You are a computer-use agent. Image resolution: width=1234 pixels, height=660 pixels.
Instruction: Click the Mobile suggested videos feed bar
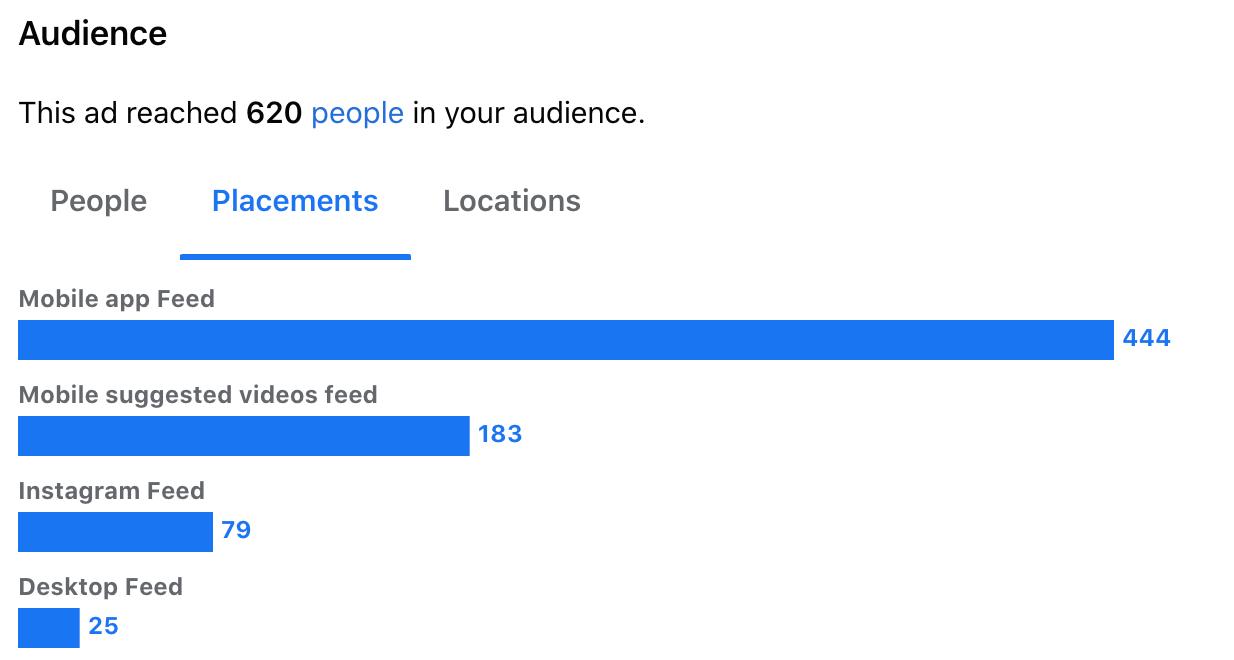tap(244, 436)
